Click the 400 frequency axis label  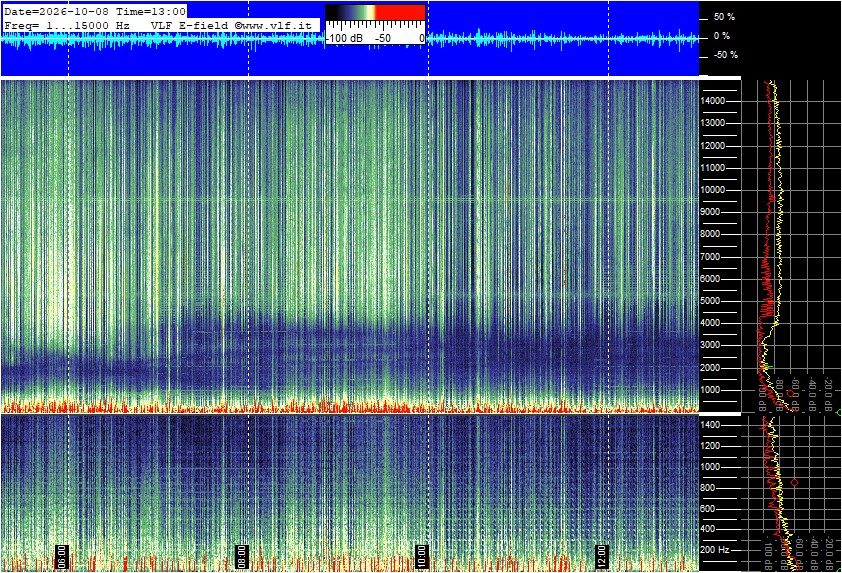coord(708,529)
